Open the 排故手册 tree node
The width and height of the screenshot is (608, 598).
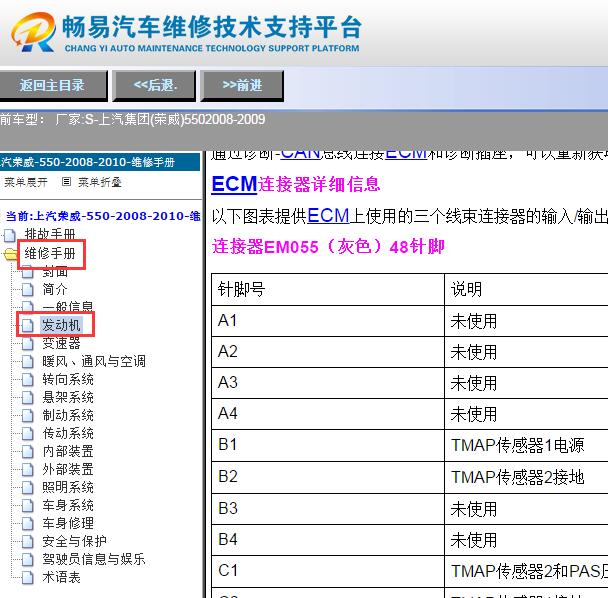pos(50,234)
